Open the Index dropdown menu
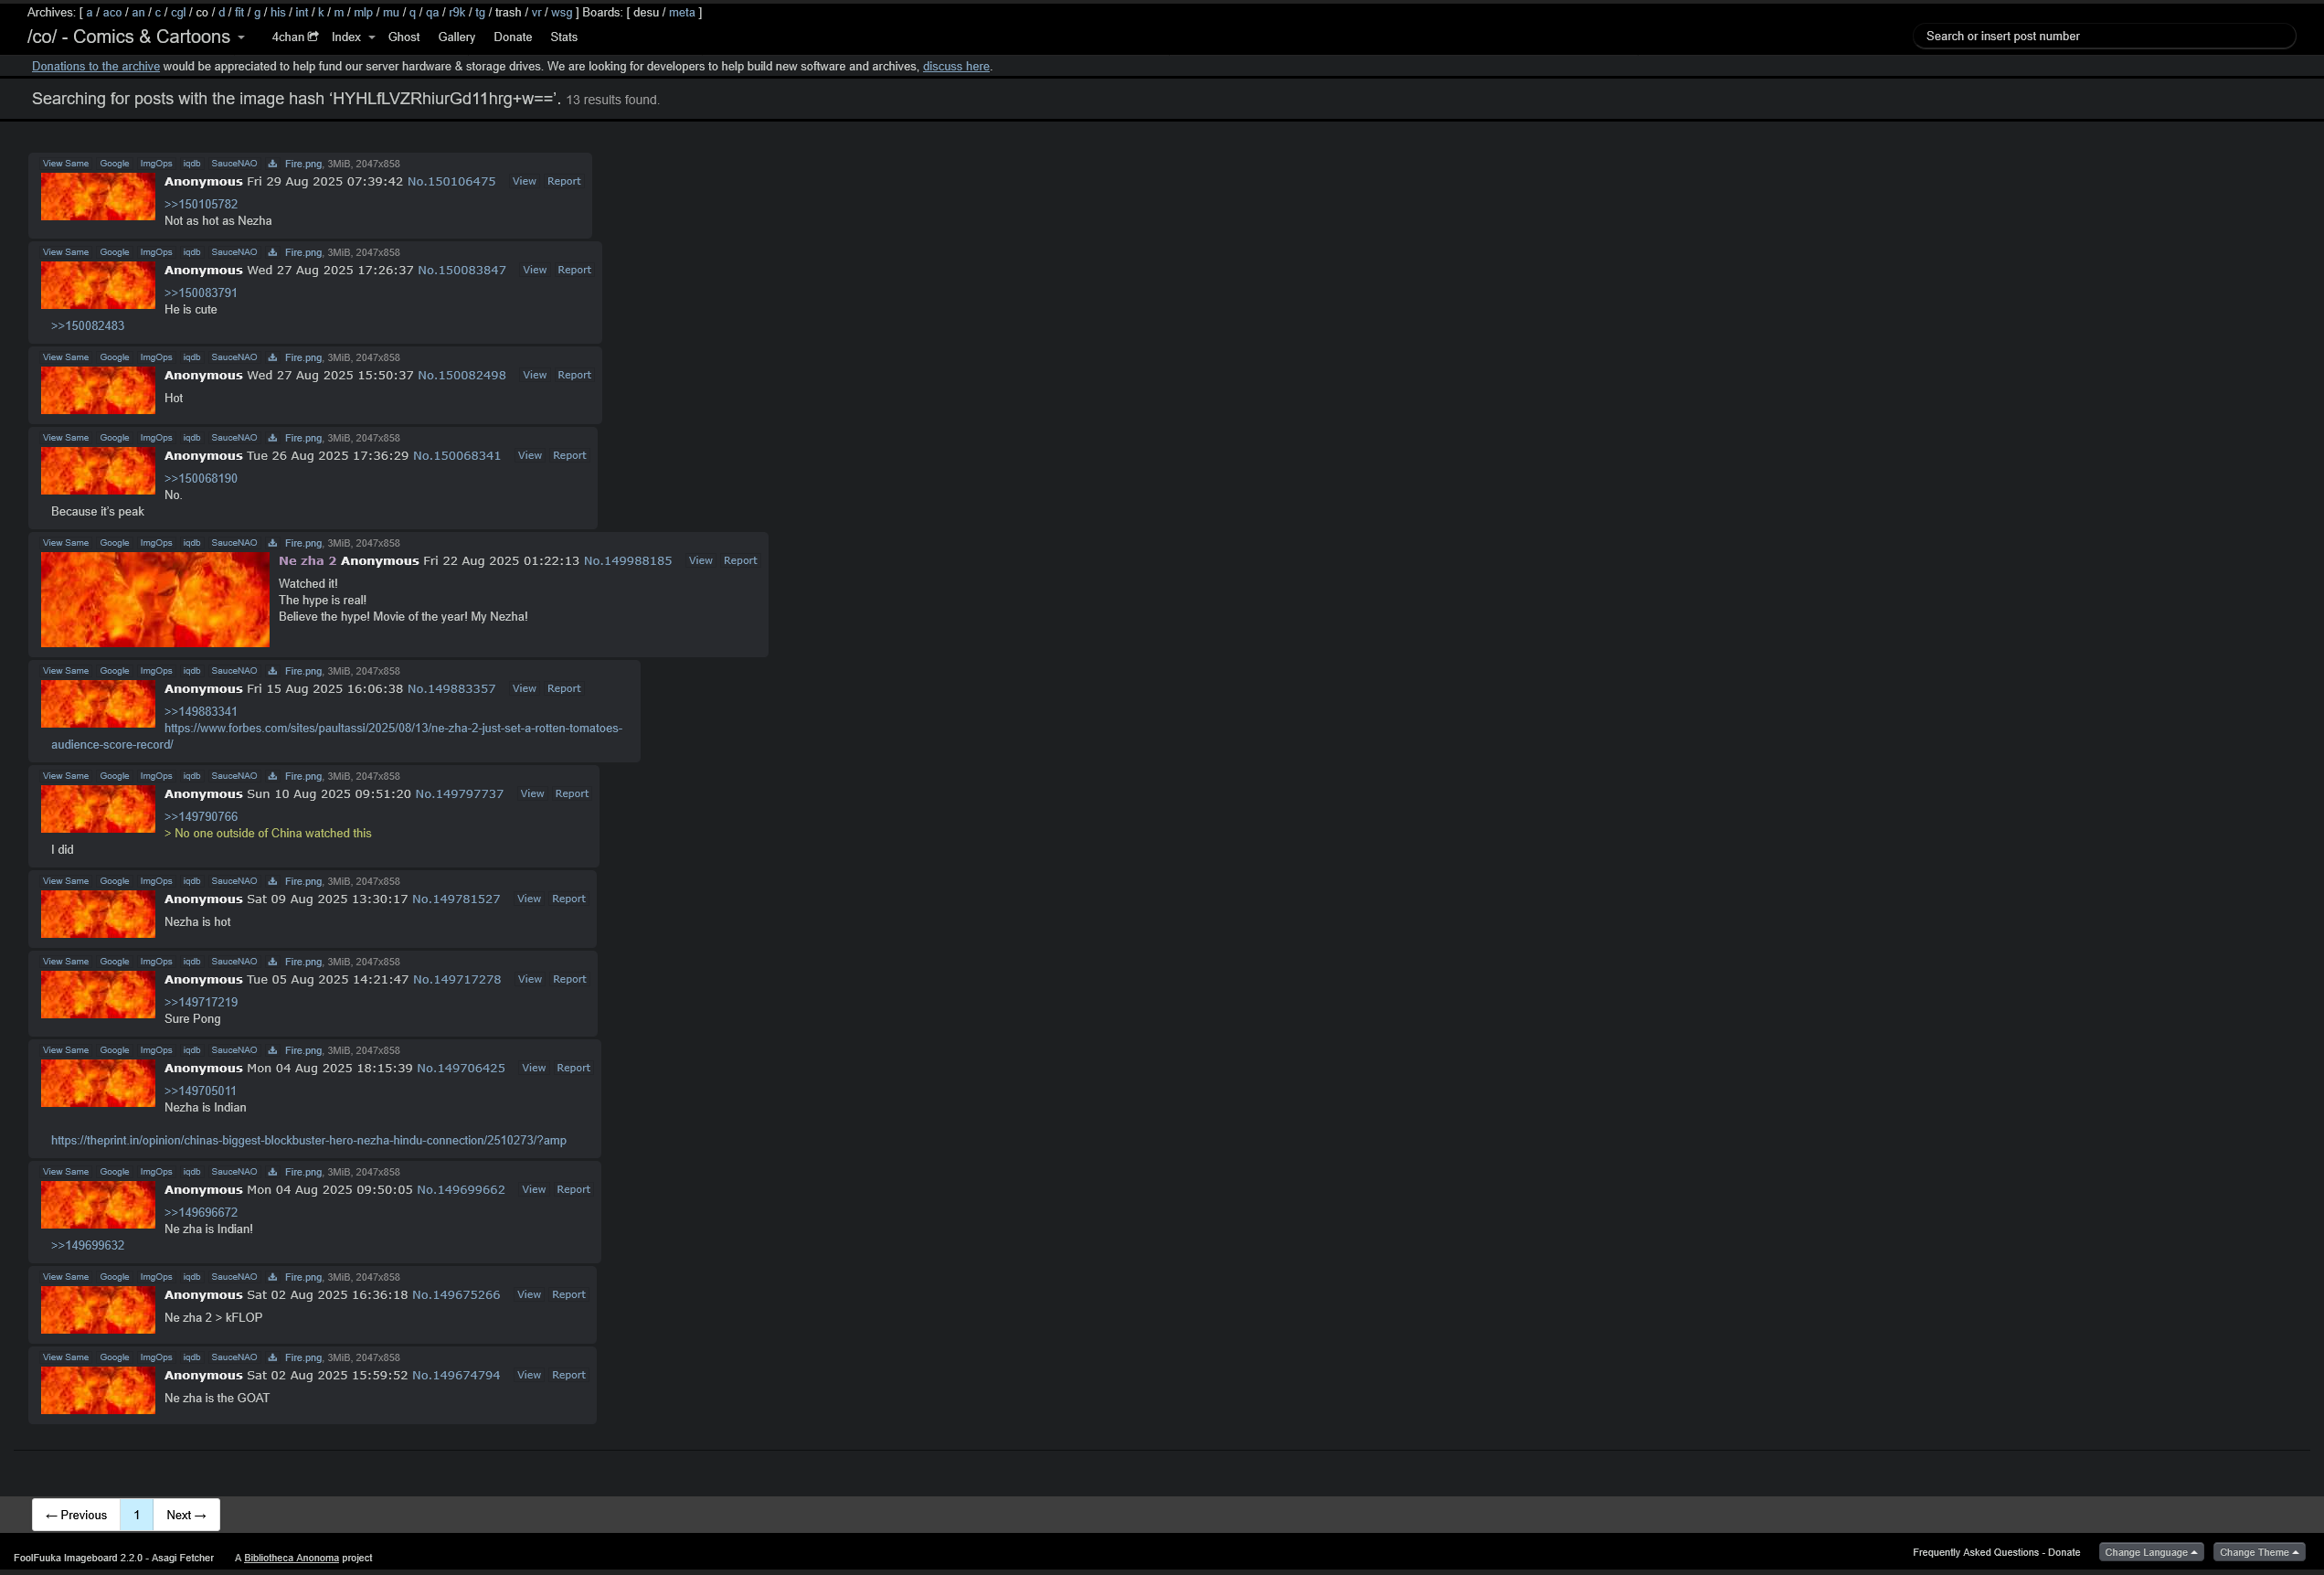Image resolution: width=2324 pixels, height=1575 pixels. click(352, 37)
